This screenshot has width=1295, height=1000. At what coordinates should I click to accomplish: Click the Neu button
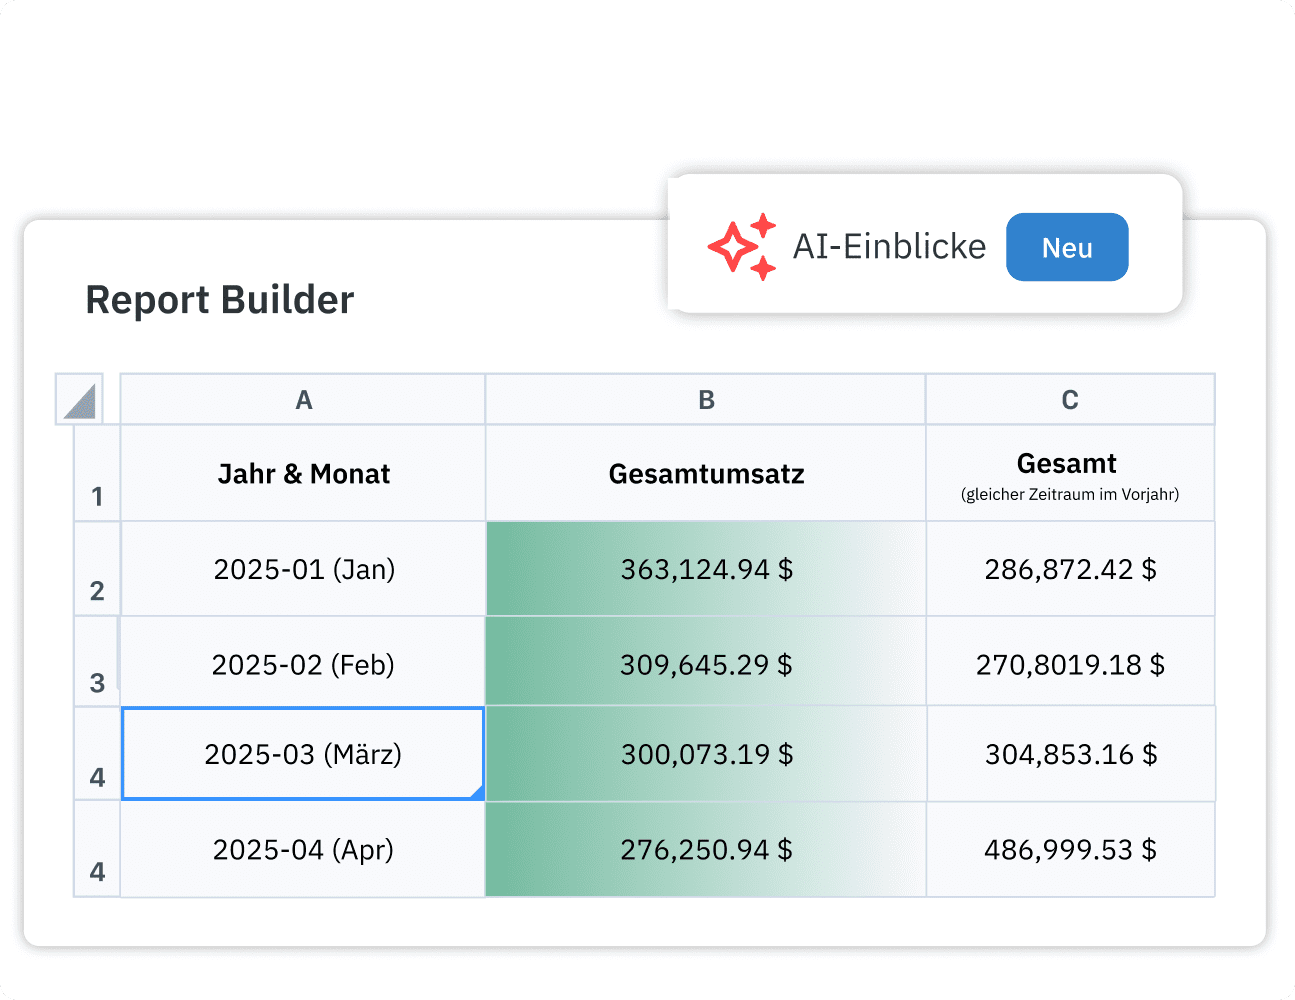tap(1067, 246)
